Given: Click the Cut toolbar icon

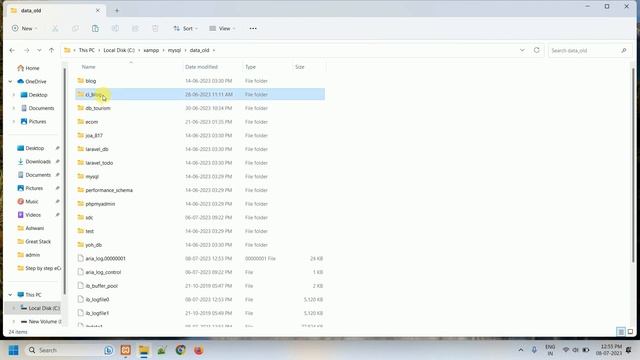Looking at the screenshot, I should [x=55, y=29].
